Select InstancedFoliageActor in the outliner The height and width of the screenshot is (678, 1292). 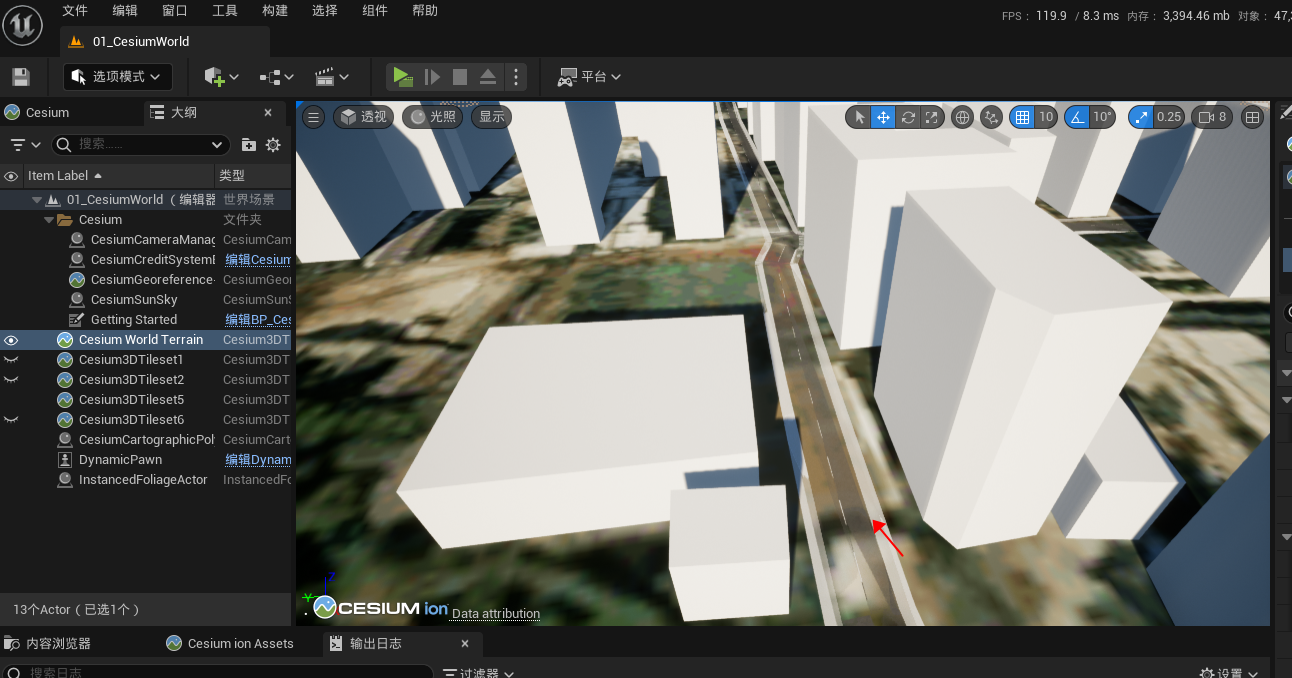143,480
